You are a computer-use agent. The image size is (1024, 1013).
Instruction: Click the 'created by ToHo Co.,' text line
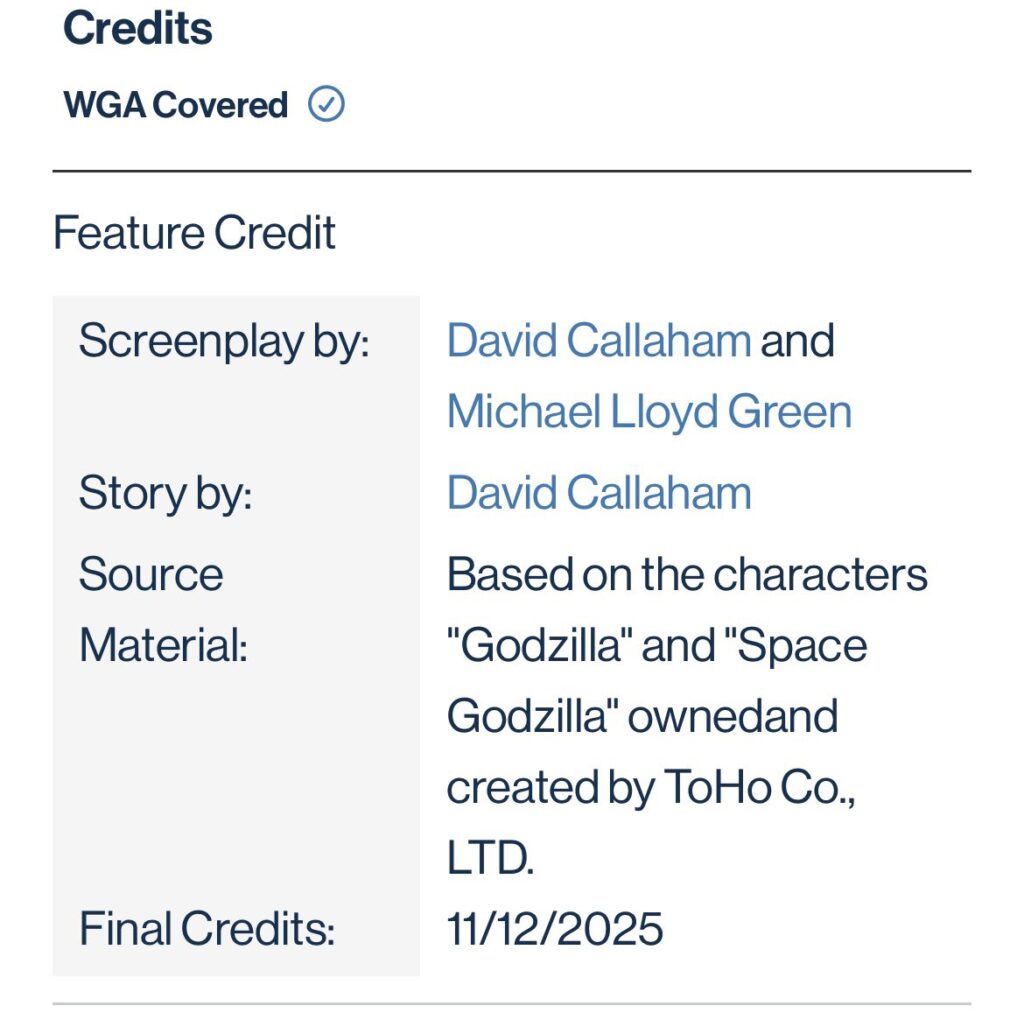pyautogui.click(x=651, y=787)
